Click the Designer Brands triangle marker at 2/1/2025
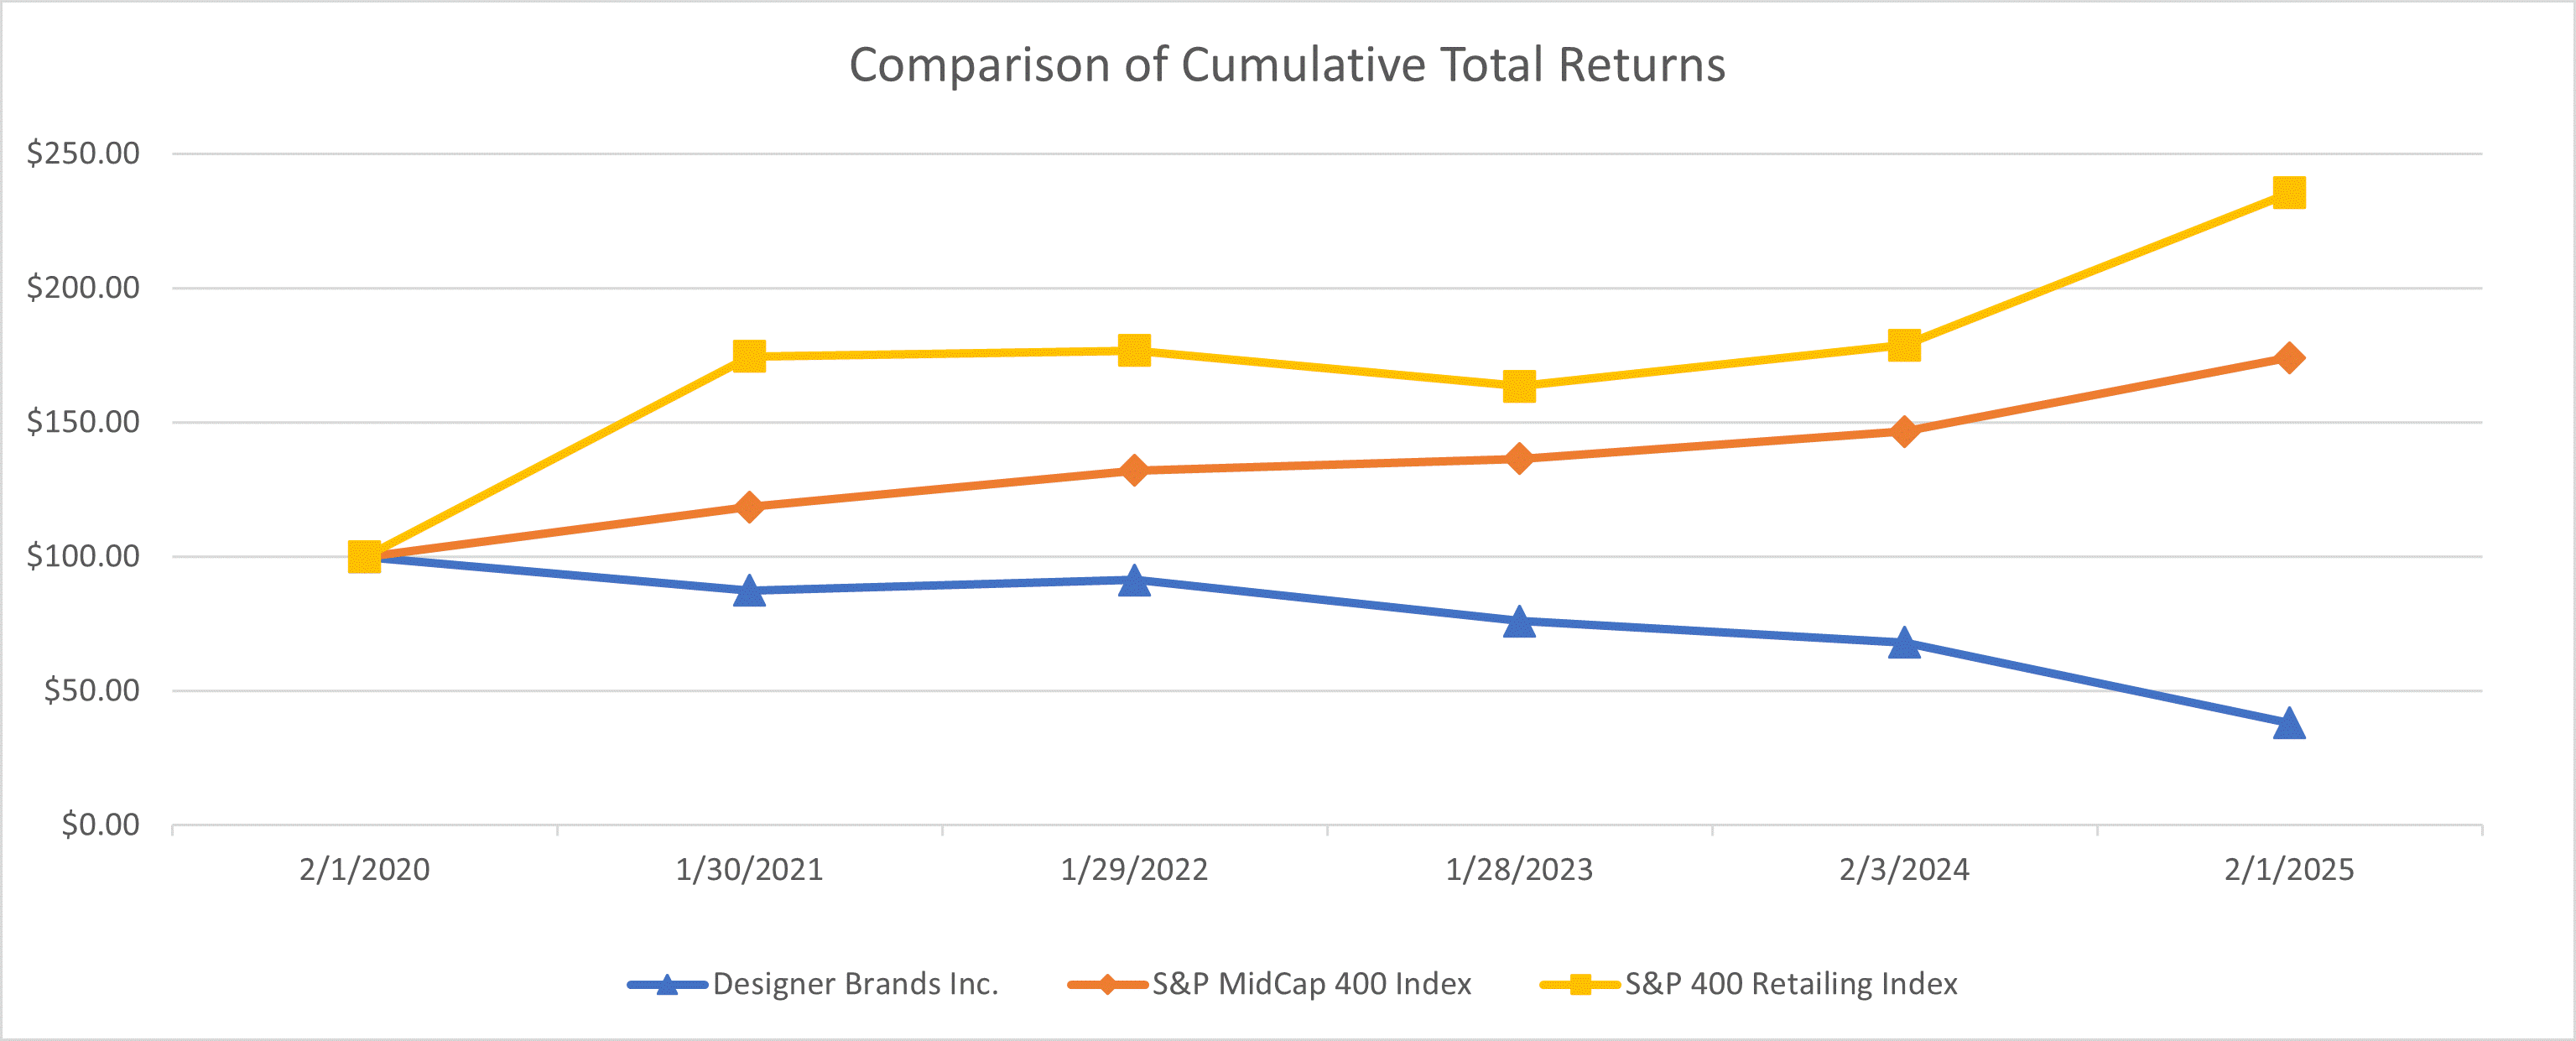2576x1041 pixels. (x=2289, y=723)
